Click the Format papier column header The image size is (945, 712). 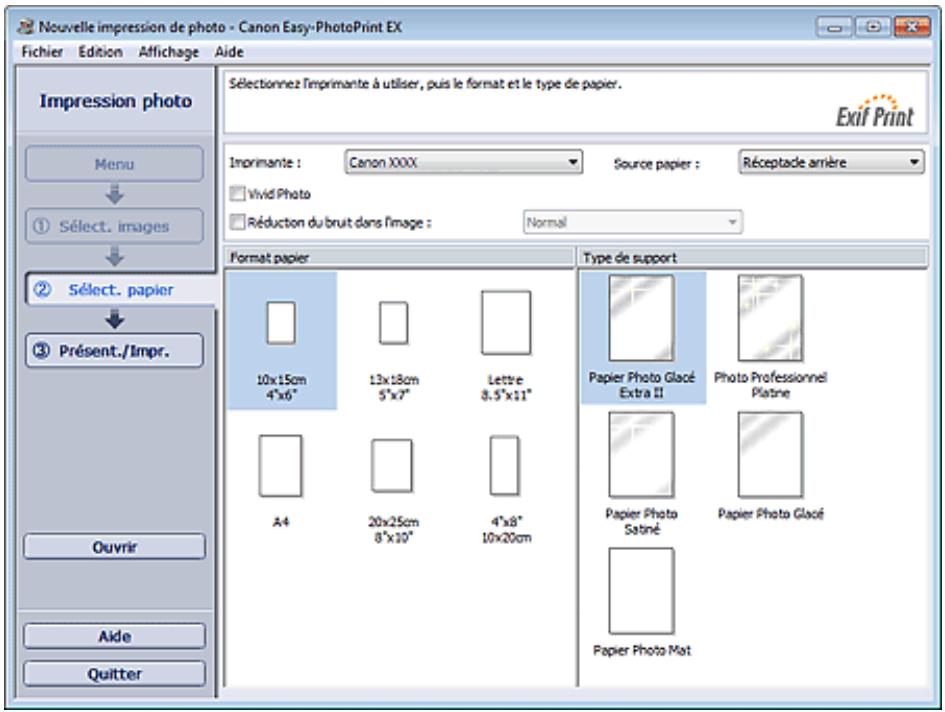399,257
